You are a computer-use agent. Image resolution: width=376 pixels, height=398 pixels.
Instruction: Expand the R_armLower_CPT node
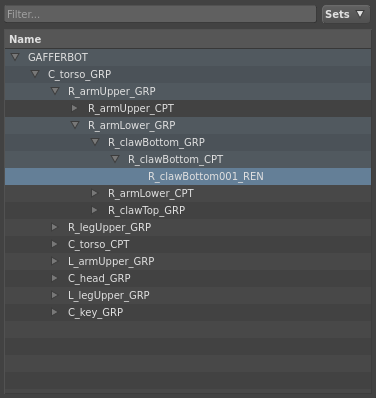(x=95, y=193)
